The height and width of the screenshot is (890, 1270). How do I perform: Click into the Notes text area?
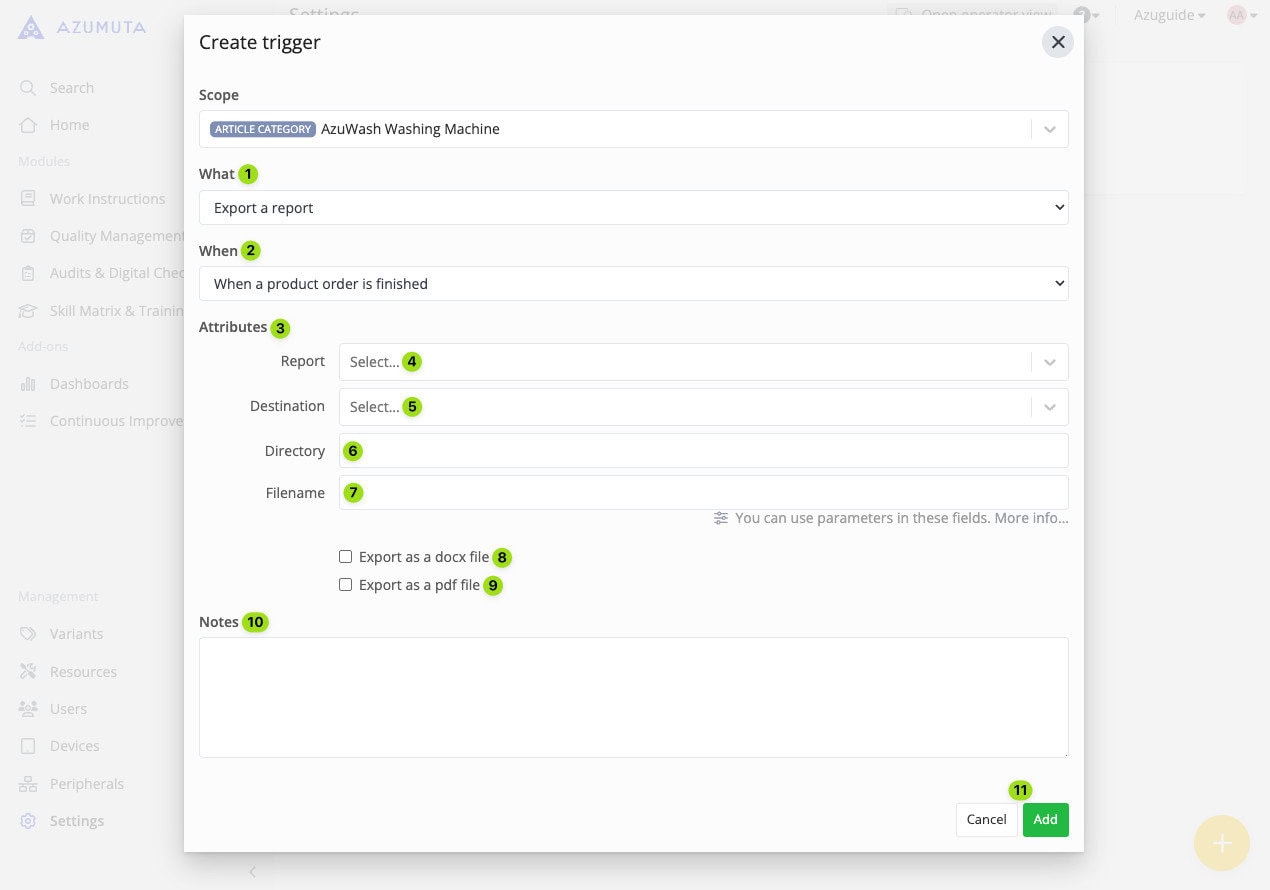click(633, 697)
